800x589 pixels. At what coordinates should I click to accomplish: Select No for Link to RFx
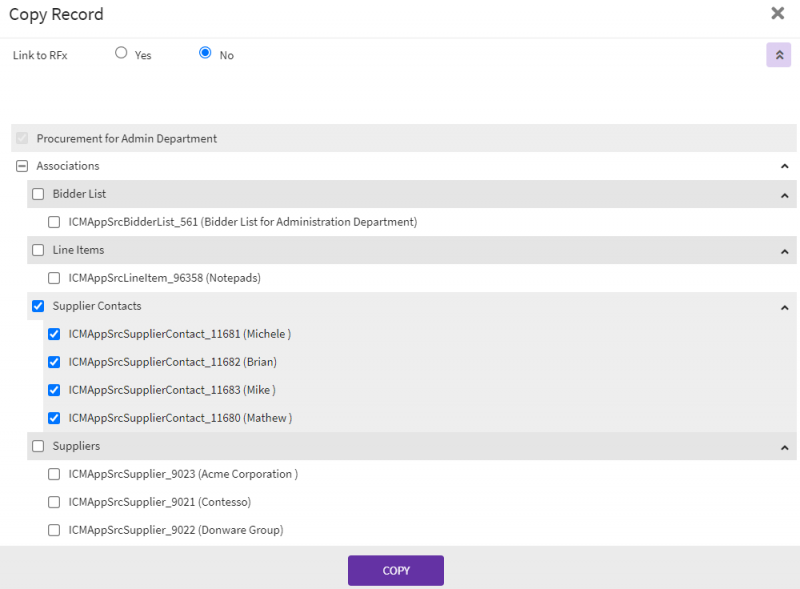[205, 52]
